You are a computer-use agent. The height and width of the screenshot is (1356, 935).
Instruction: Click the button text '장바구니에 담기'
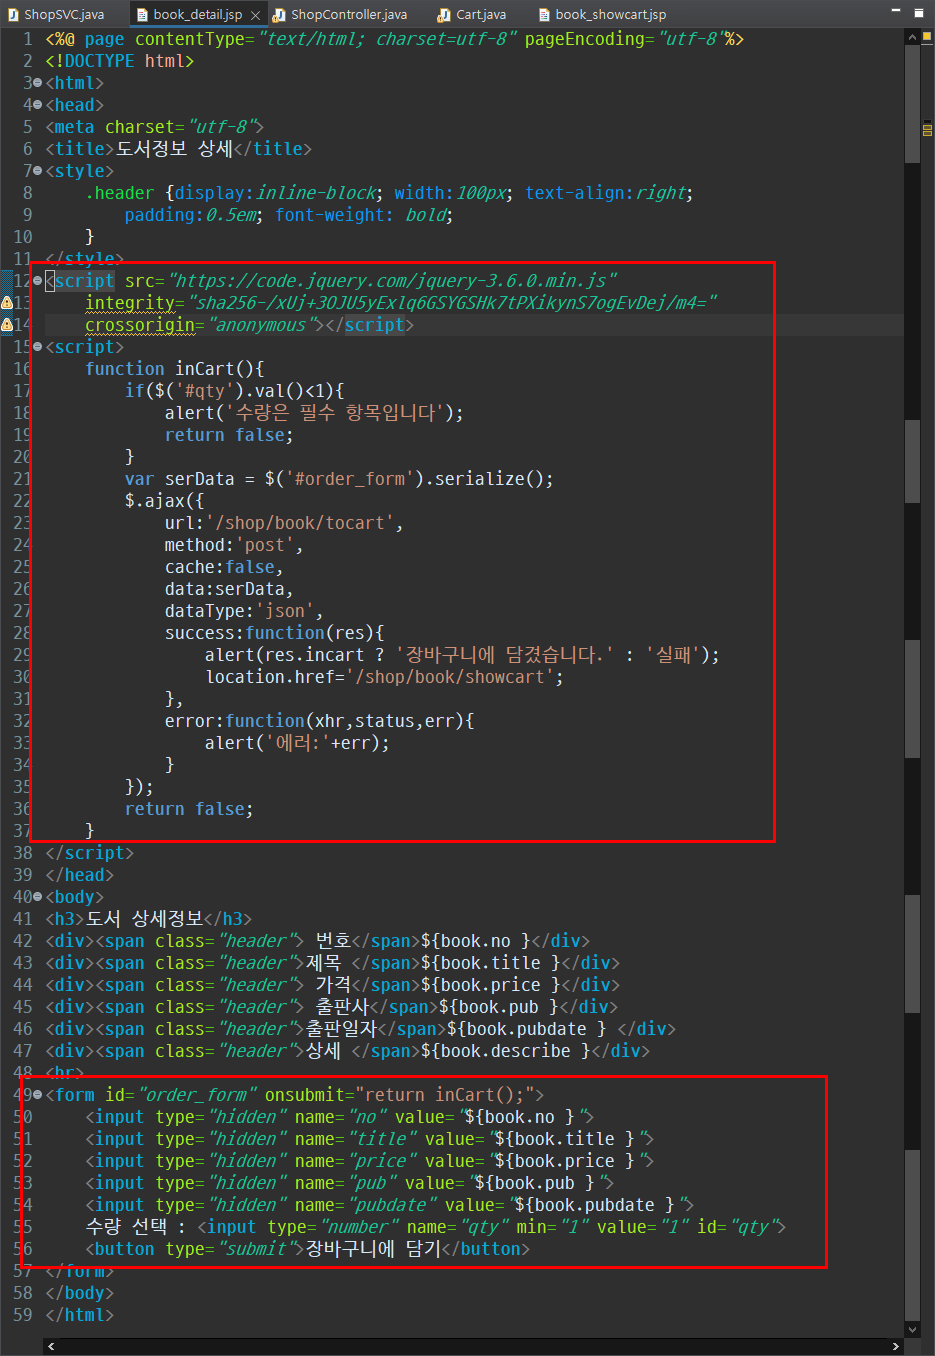coord(373,1249)
